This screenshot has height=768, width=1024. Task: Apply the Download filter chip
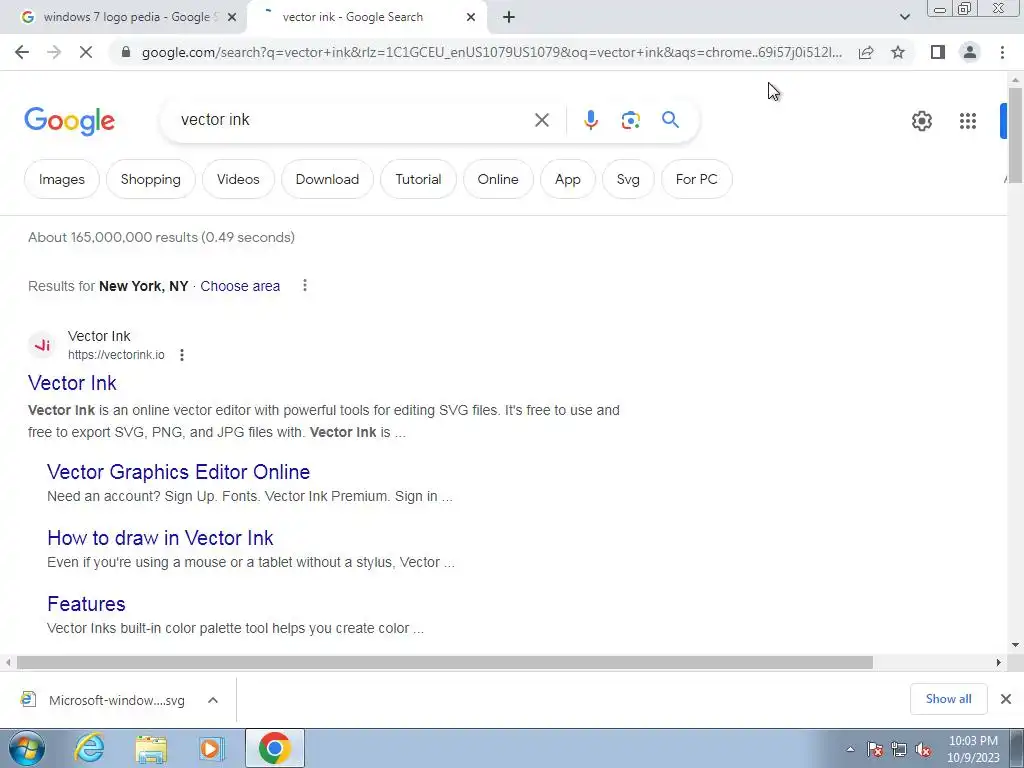tap(327, 179)
